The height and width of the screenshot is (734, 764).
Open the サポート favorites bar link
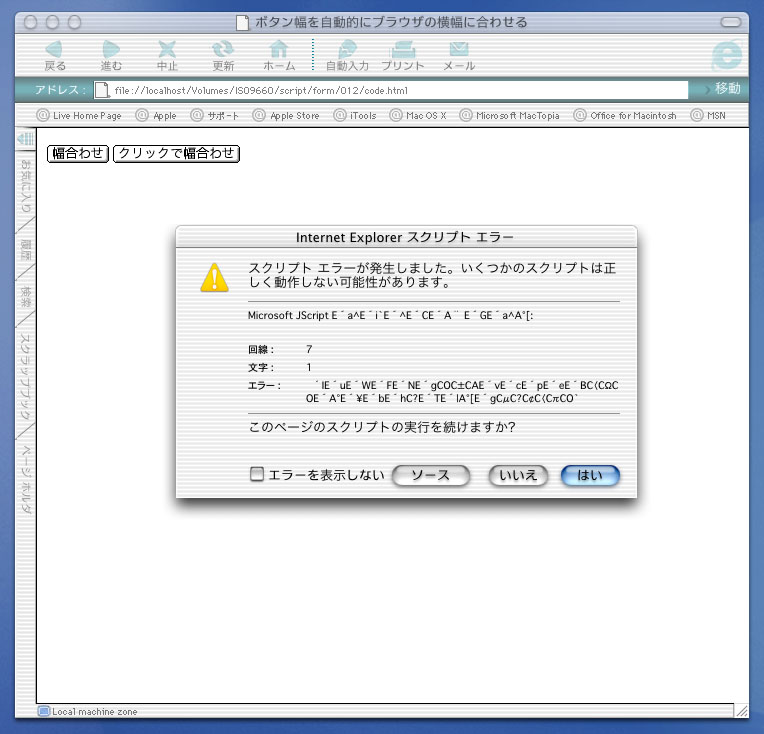(x=215, y=116)
